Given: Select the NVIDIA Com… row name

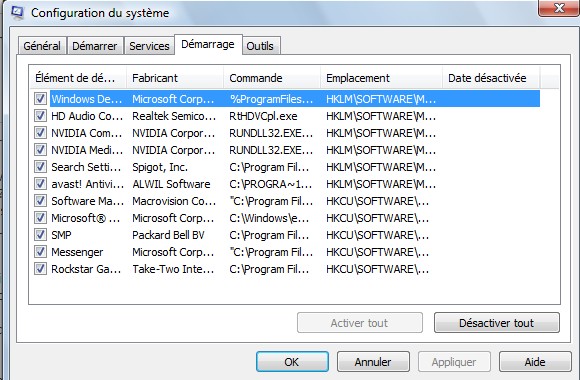Looking at the screenshot, I should (87, 133).
